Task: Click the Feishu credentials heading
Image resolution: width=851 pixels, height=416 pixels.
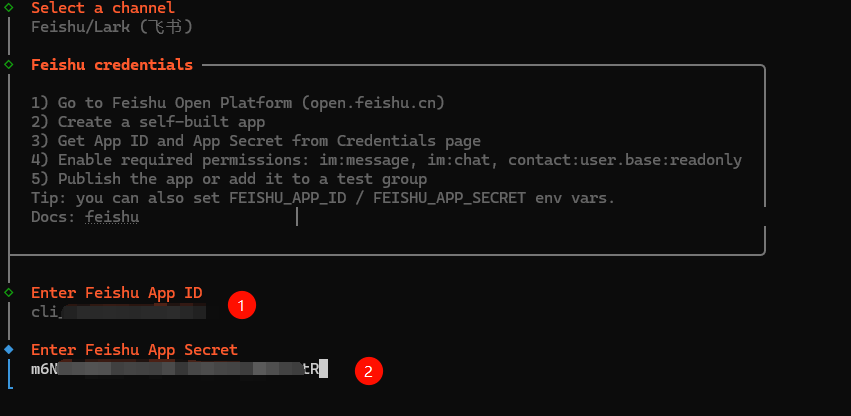Action: pos(112,65)
